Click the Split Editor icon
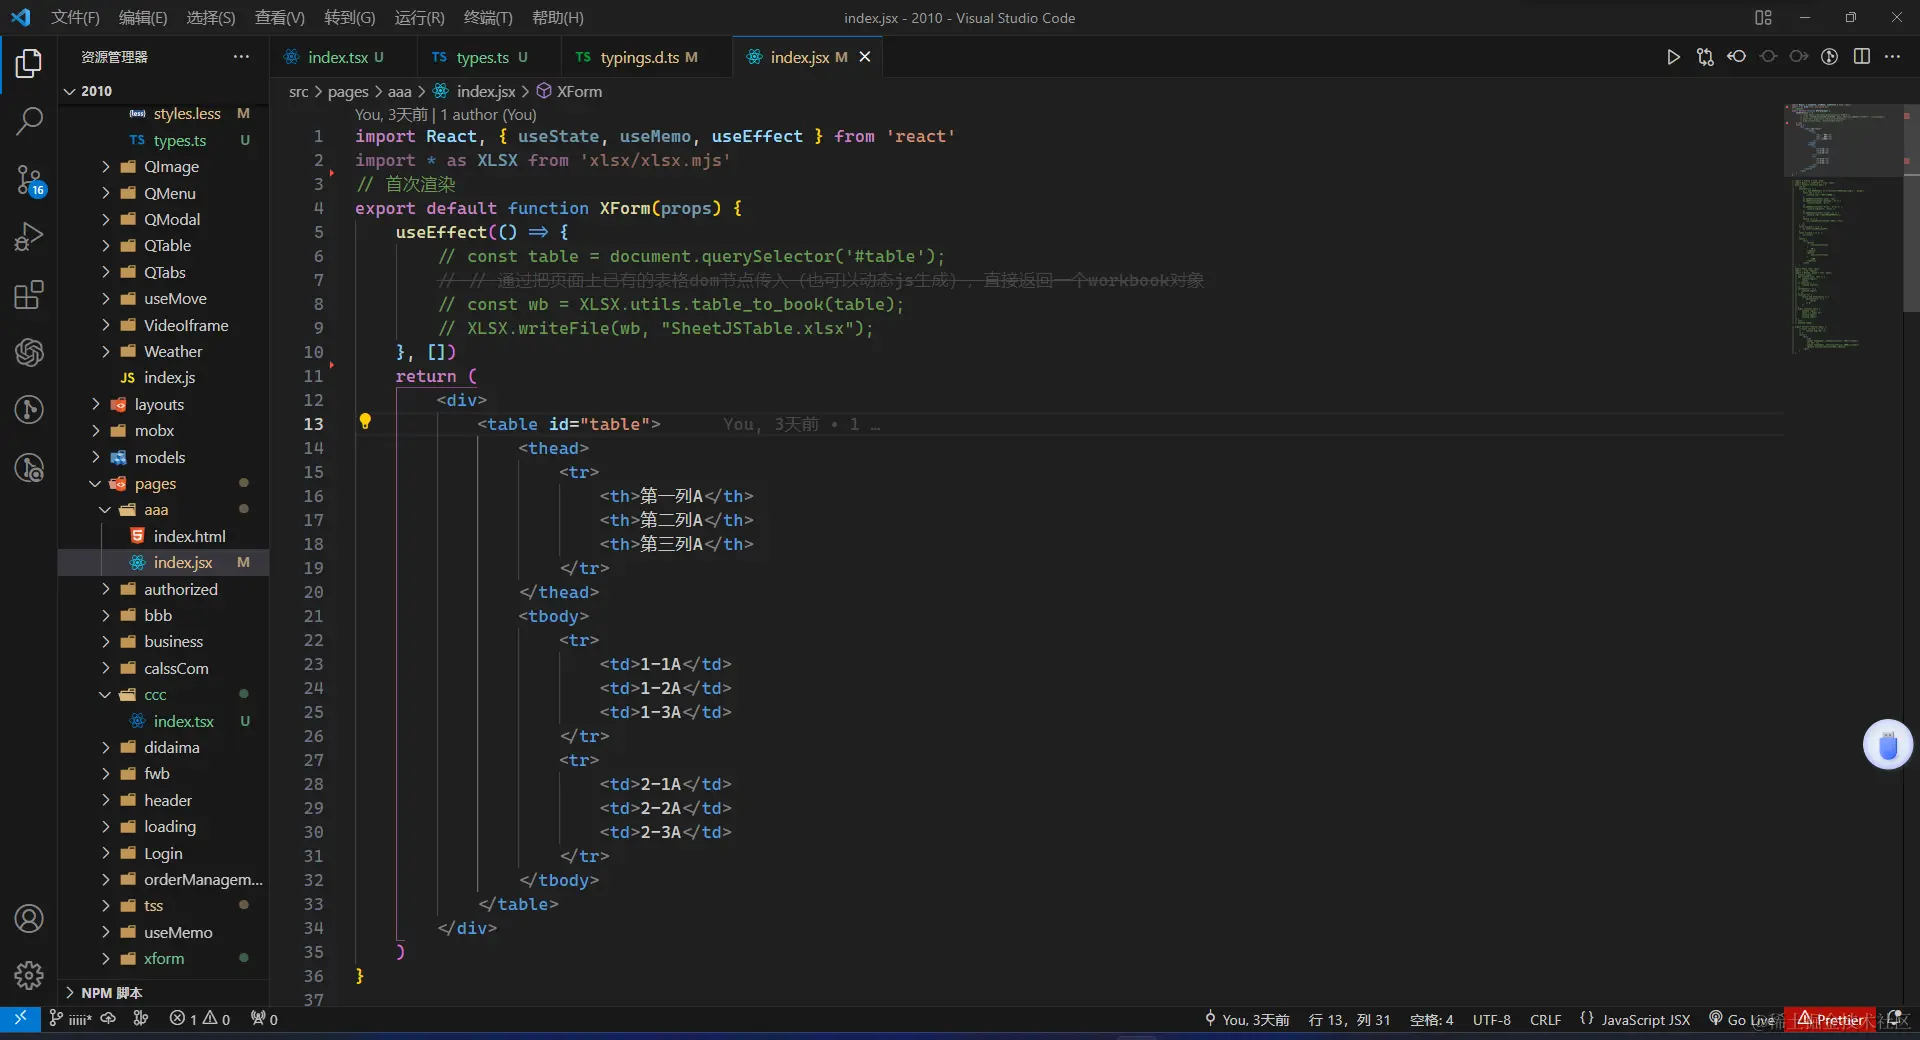The width and height of the screenshot is (1920, 1040). pyautogui.click(x=1861, y=57)
